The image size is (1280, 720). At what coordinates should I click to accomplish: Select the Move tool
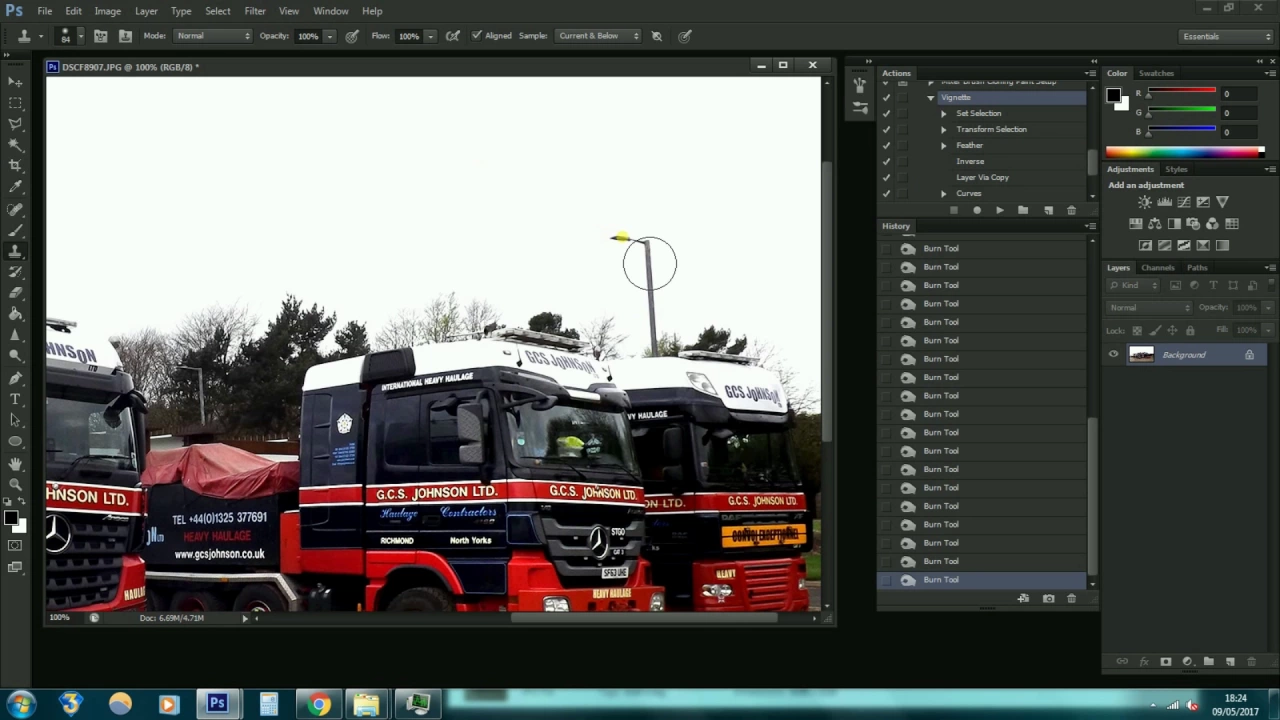tap(15, 82)
